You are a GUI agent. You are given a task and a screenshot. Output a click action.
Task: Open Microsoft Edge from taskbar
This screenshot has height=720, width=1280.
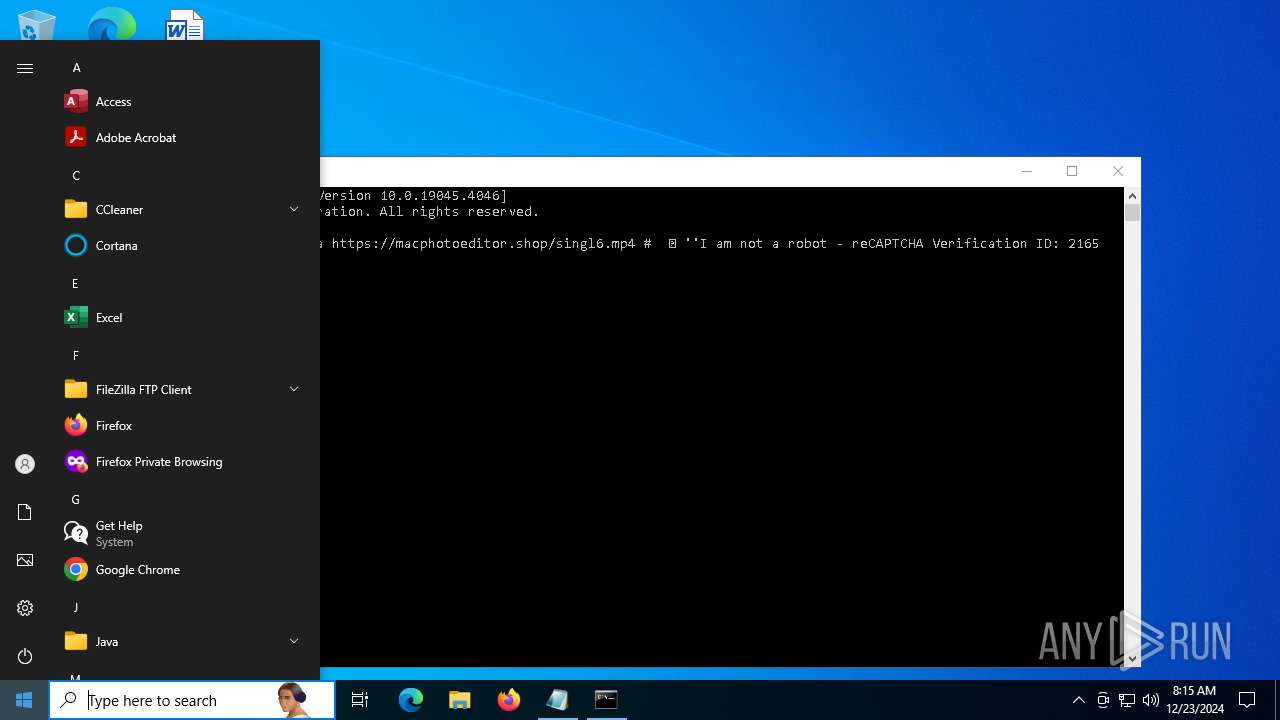click(x=411, y=700)
